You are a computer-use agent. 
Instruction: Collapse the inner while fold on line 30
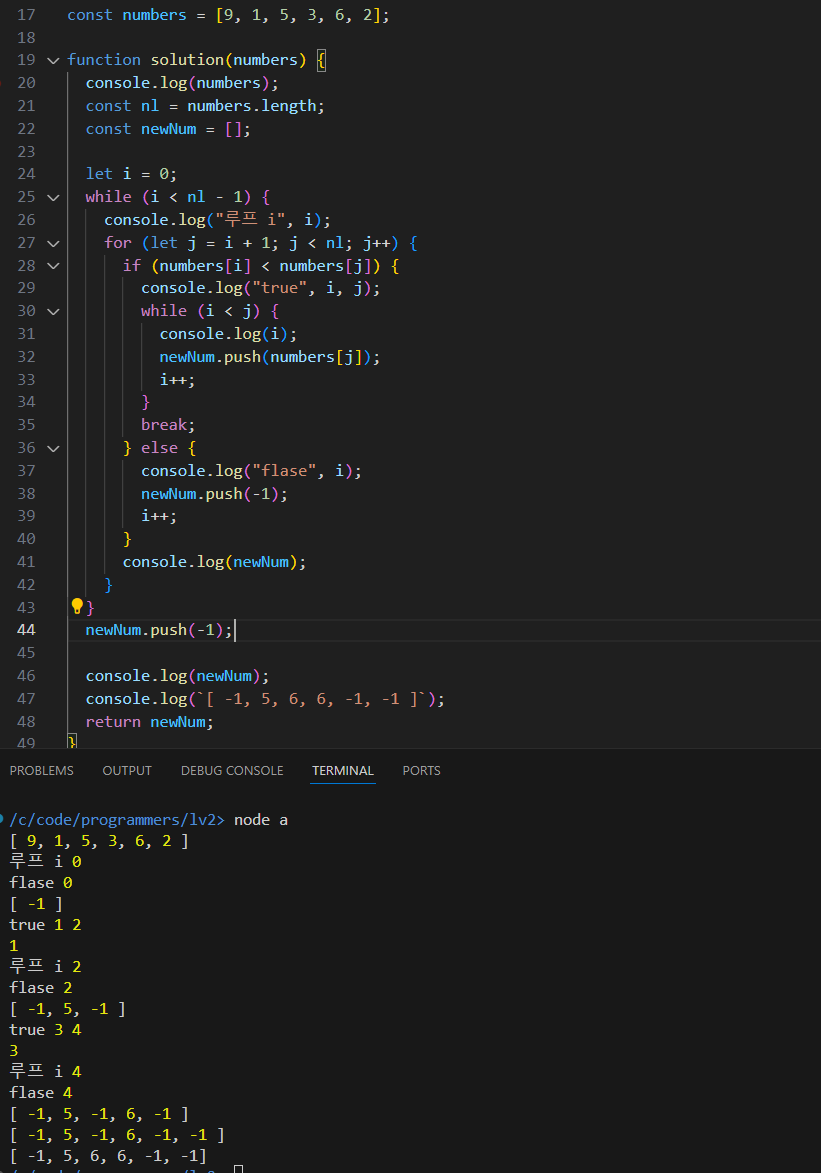[x=53, y=311]
